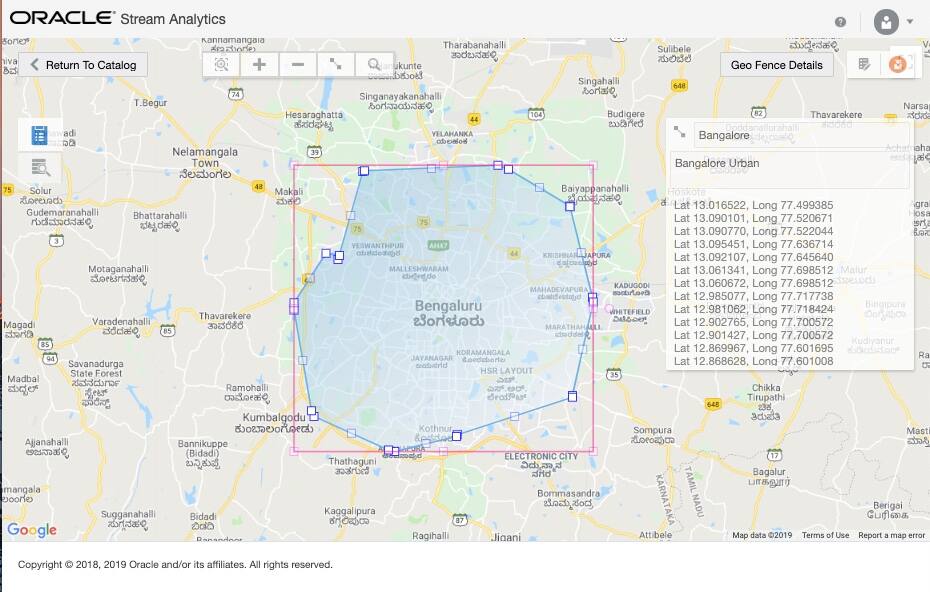Zoom out on the map
This screenshot has width=930, height=592.
point(297,64)
